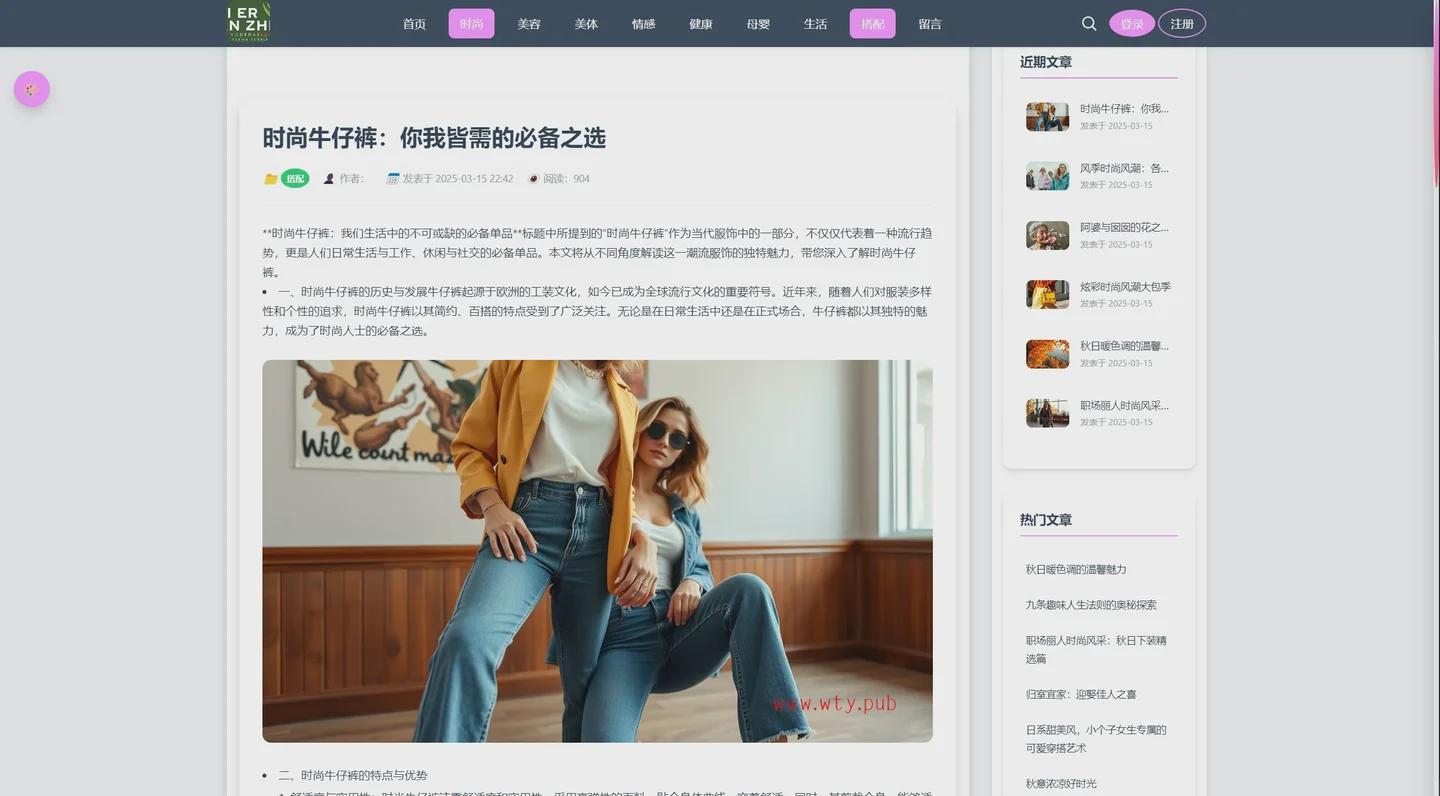Image resolution: width=1440 pixels, height=796 pixels.
Task: Click the eye icon beside read count
Action: [533, 179]
